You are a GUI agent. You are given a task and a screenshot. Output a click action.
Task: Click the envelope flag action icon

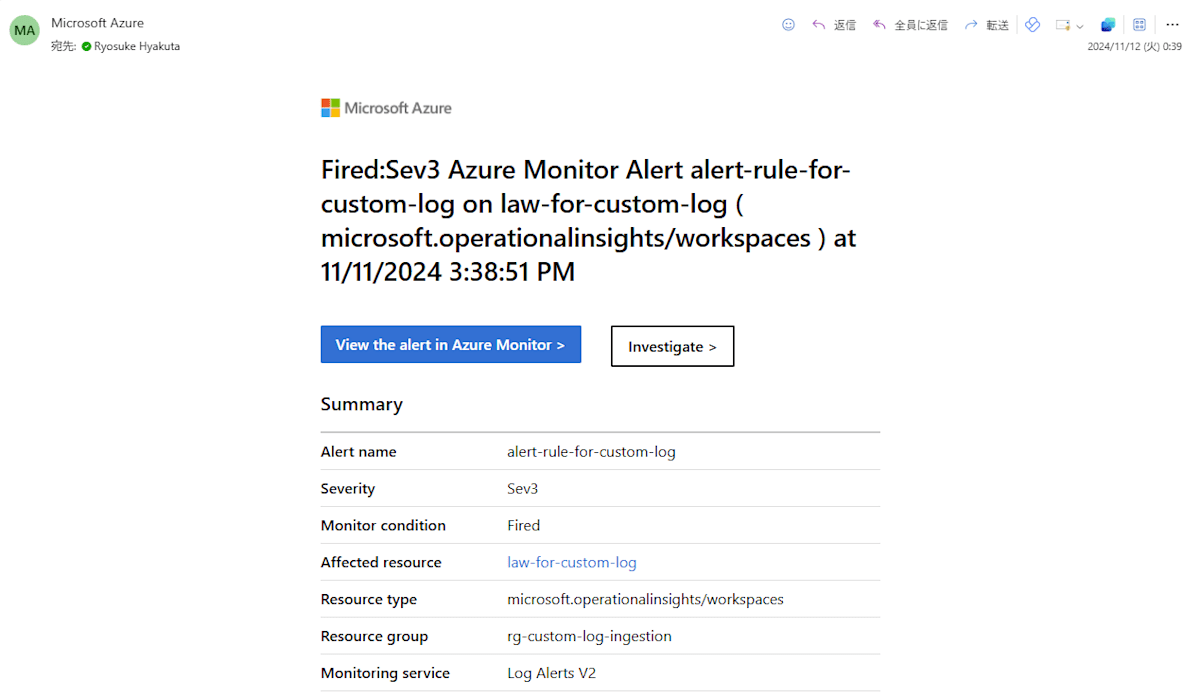point(1063,25)
